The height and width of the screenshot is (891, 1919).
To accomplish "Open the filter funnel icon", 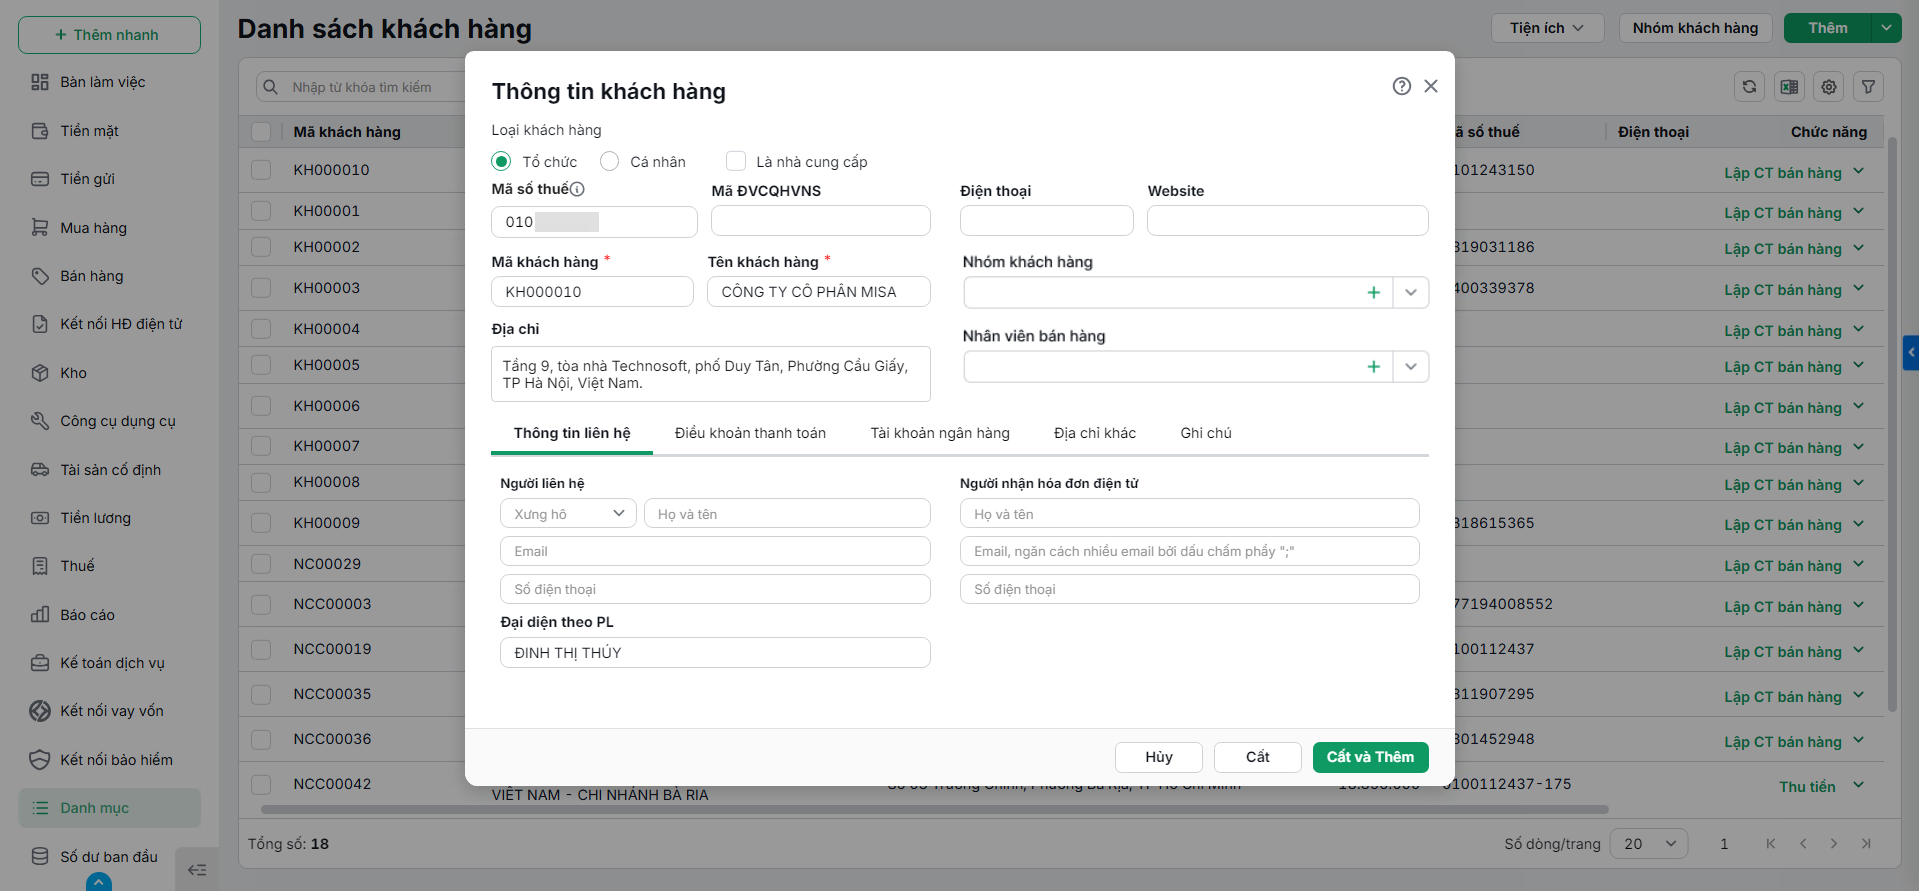I will tap(1869, 87).
